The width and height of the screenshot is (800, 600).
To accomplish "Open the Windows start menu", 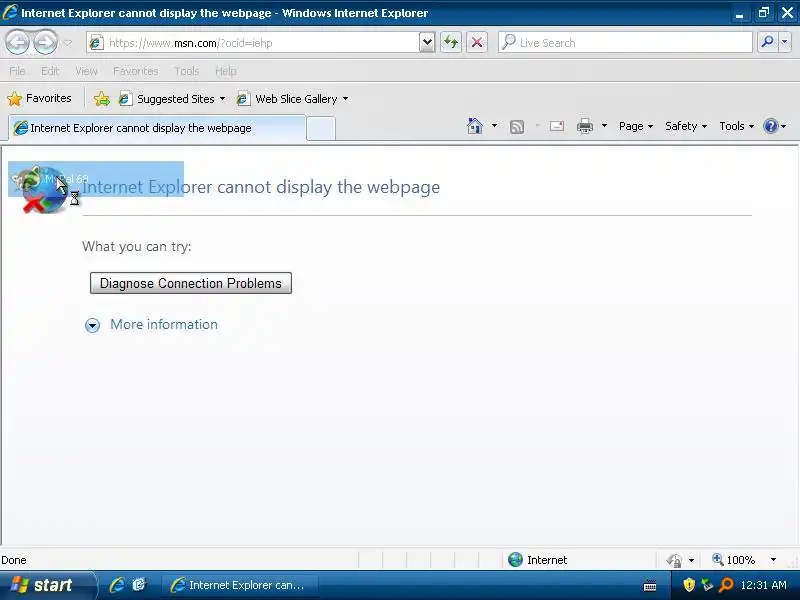I will [46, 585].
